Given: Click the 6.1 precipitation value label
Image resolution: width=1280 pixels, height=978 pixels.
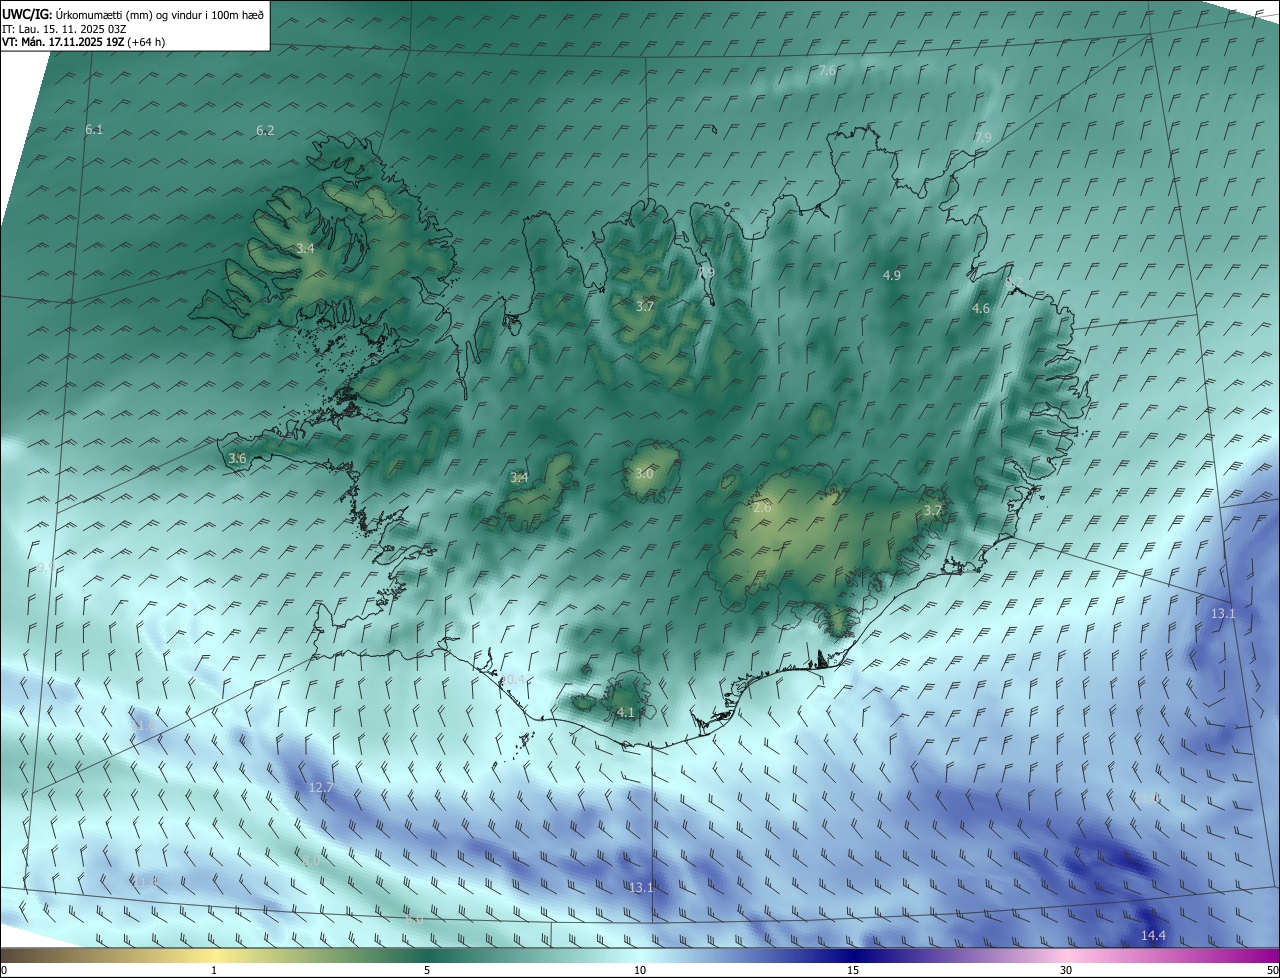Looking at the screenshot, I should point(94,130).
